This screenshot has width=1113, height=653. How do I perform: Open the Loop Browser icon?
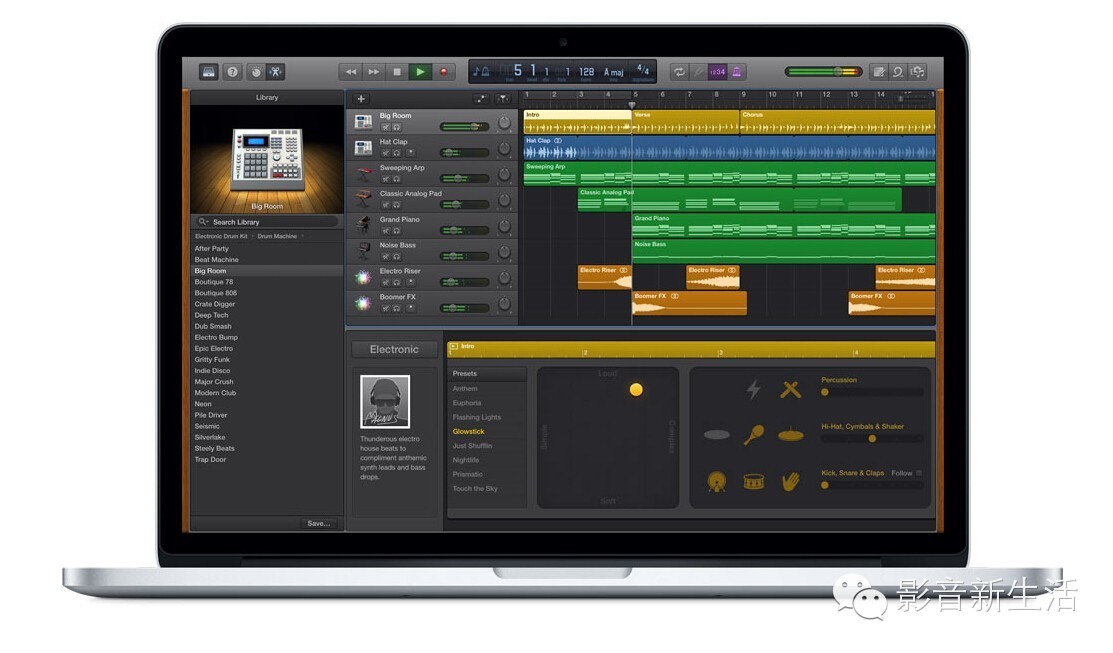(x=898, y=72)
